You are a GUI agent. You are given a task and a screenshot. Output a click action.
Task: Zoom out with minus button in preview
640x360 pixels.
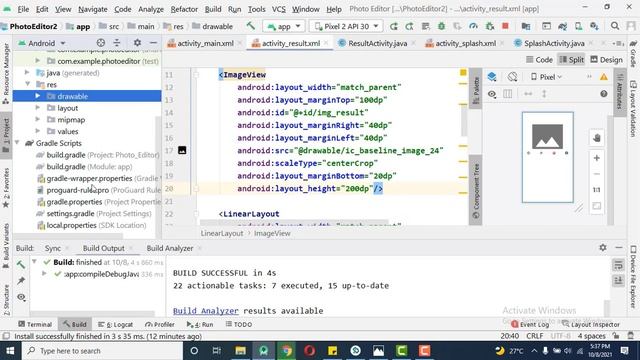(596, 174)
